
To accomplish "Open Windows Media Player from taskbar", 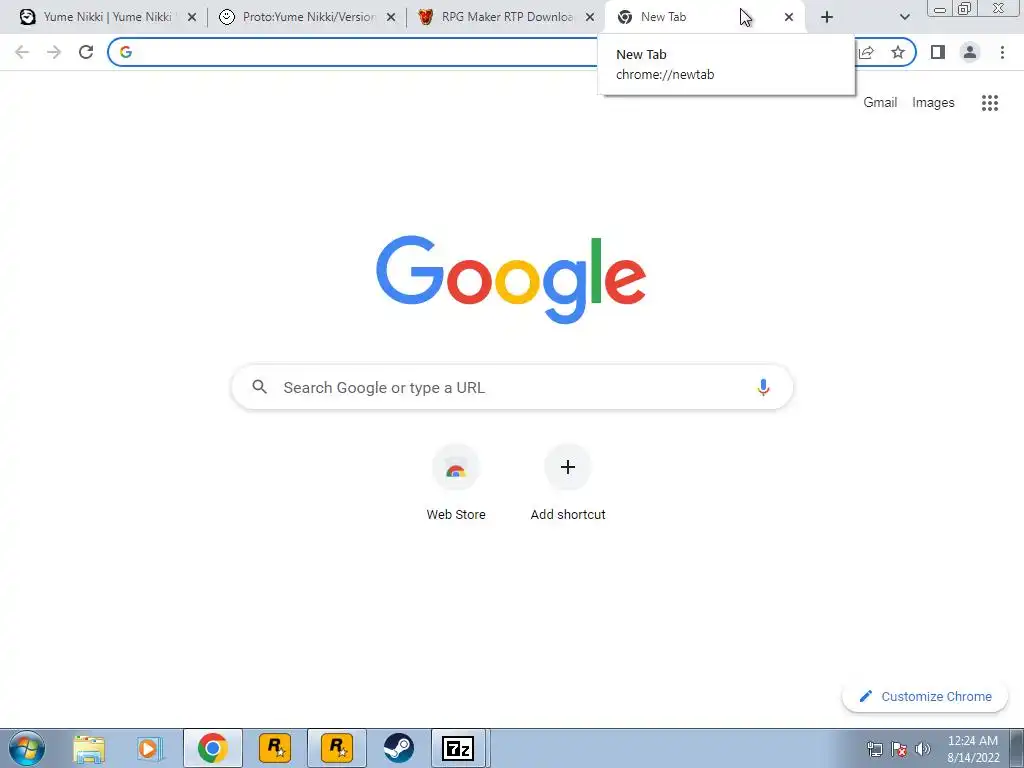I will pos(151,748).
